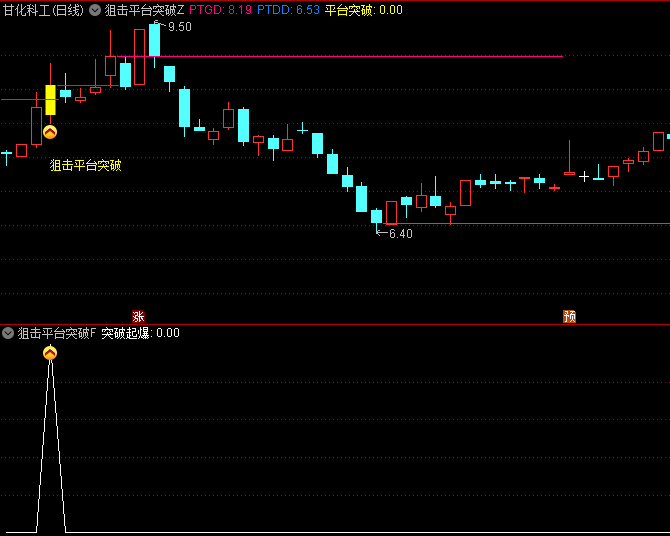Click the 狙击平台突破F indicator name
Screen dimensions: 670x536
[57, 333]
